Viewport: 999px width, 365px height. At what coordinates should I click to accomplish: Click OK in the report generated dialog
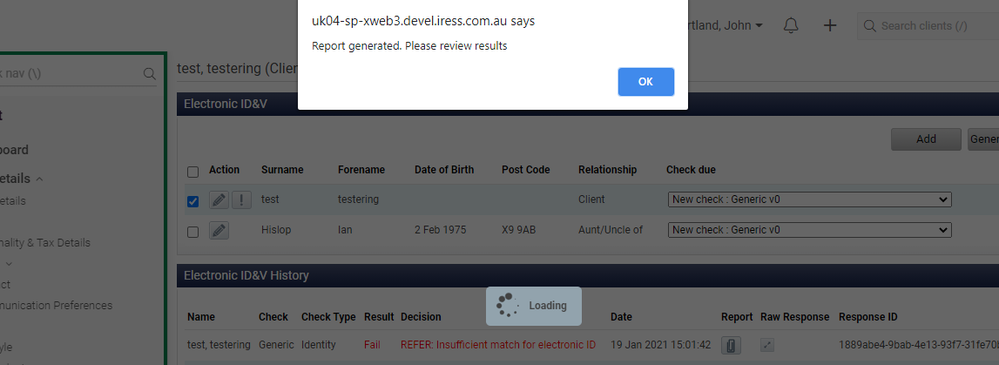pos(645,82)
